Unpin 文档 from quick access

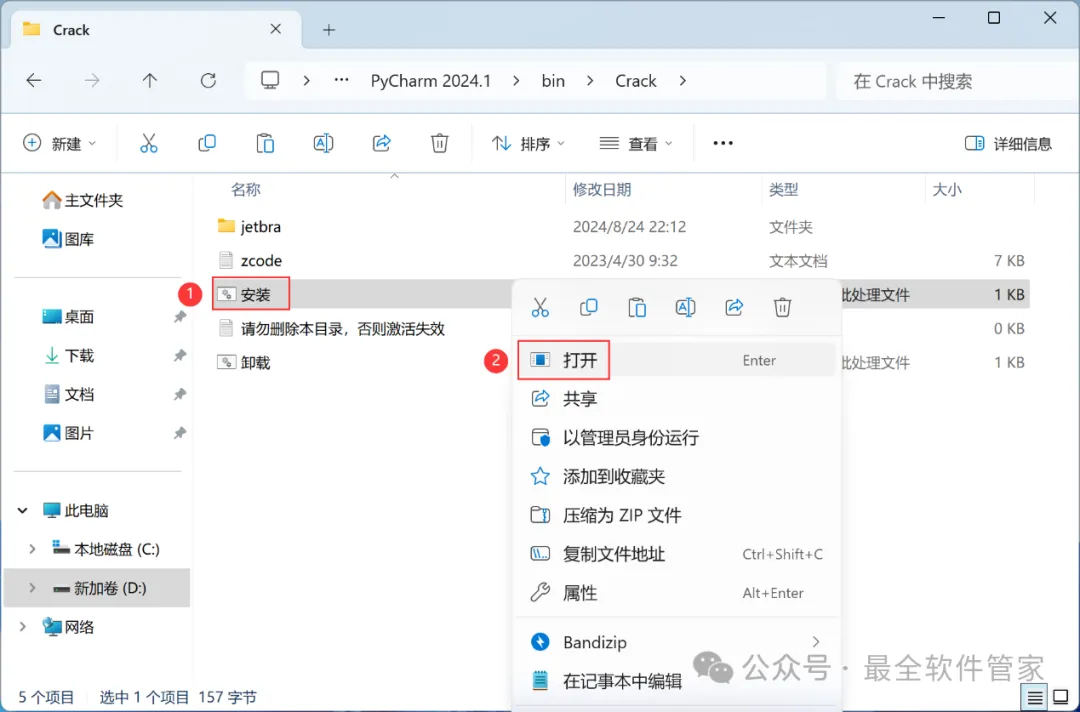180,394
